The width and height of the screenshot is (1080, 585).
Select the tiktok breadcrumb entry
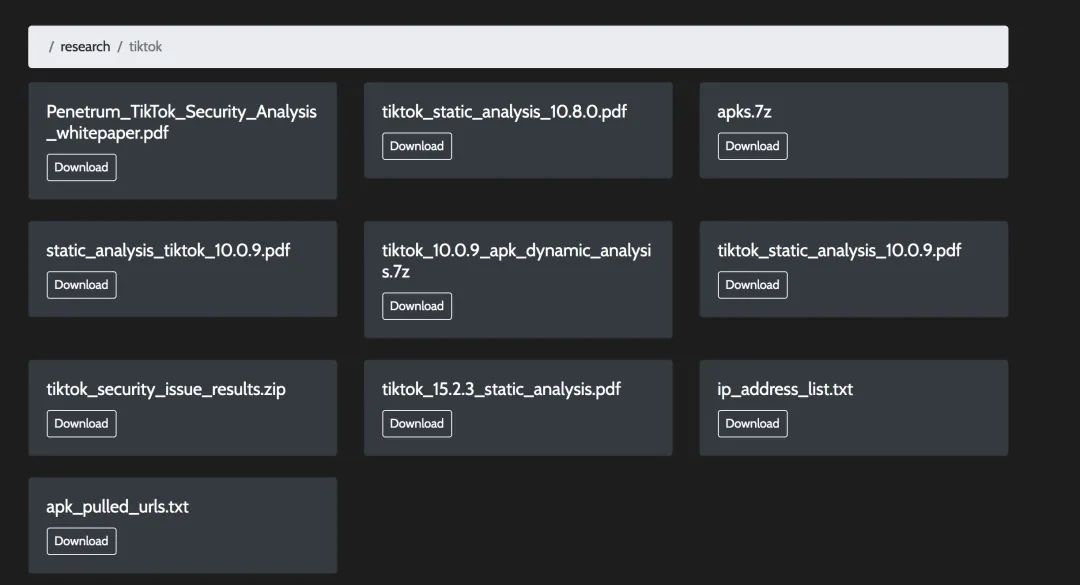pyautogui.click(x=145, y=47)
